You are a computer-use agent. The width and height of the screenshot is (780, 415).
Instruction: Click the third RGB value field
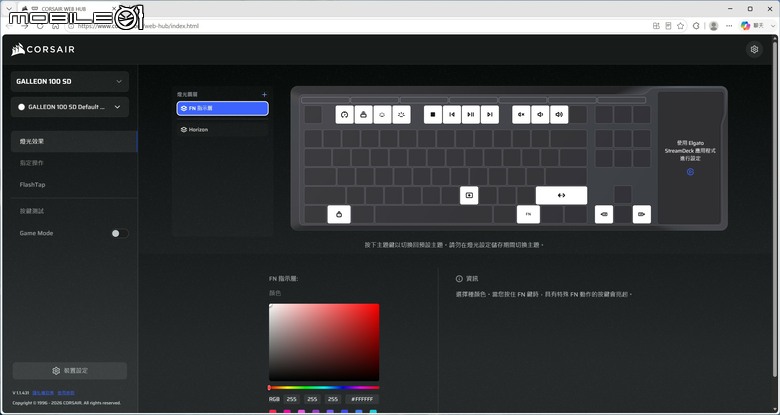333,399
